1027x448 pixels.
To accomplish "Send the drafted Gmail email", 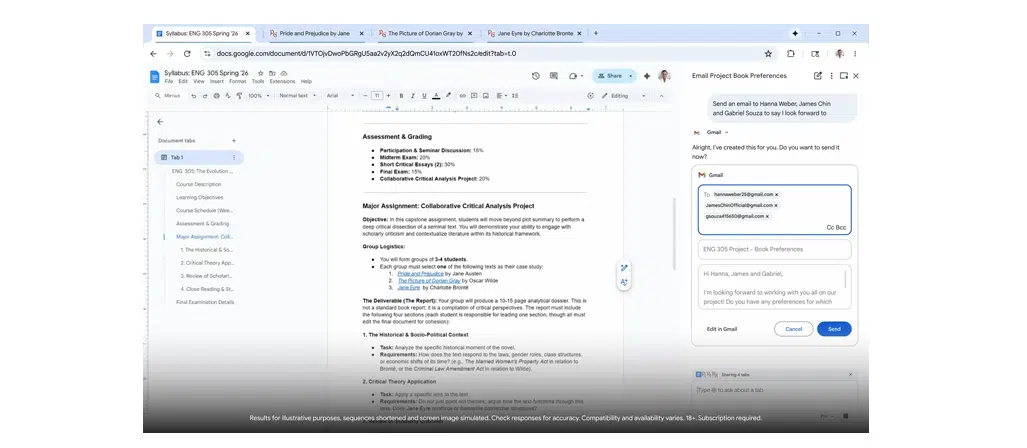I will pyautogui.click(x=834, y=329).
